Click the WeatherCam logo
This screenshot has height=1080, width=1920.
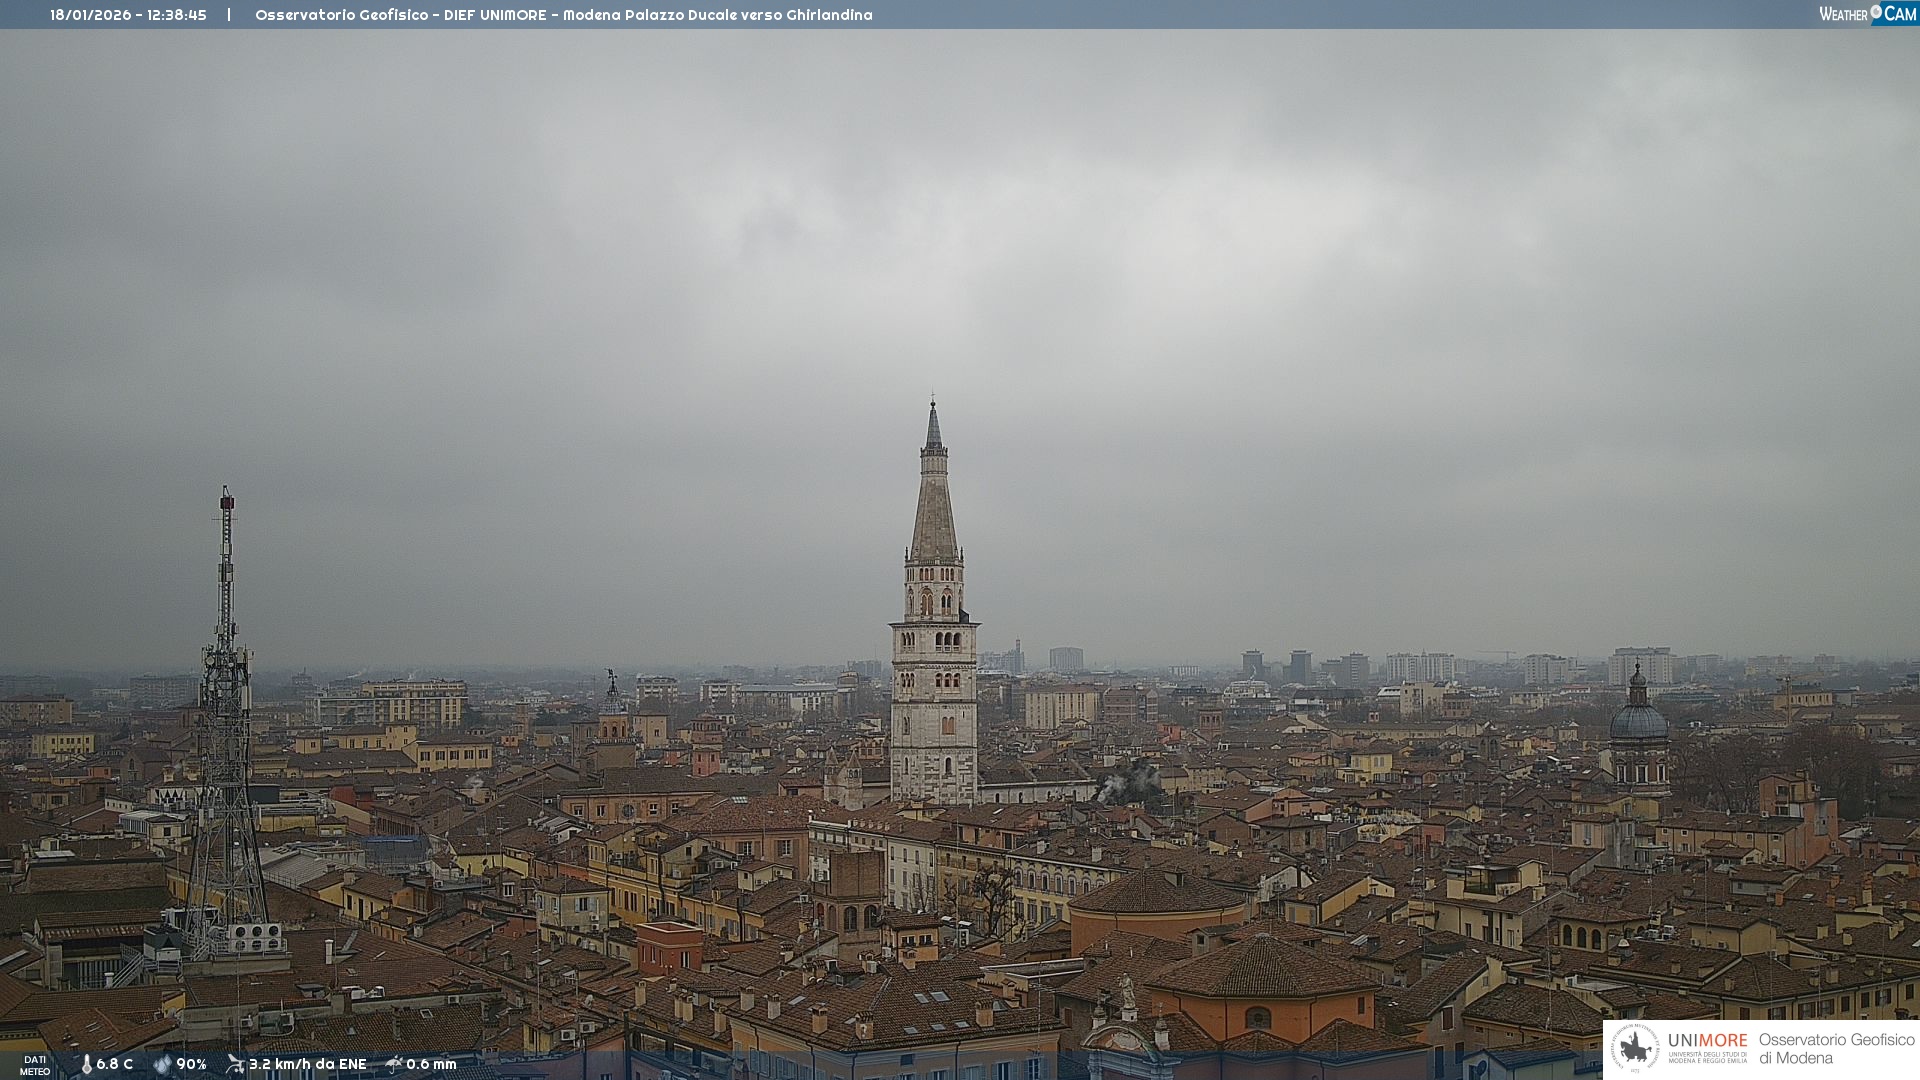pos(1866,14)
